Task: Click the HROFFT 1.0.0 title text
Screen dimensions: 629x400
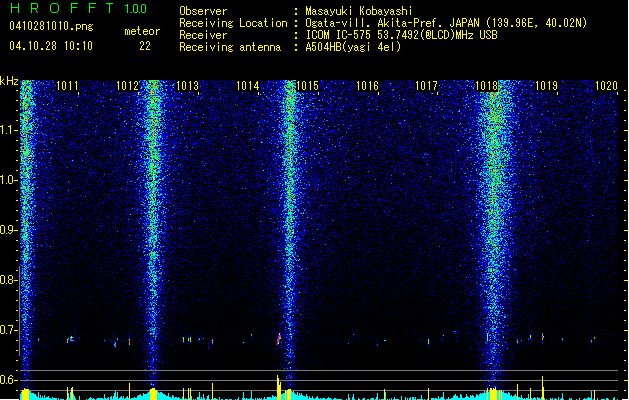Action: pos(79,8)
